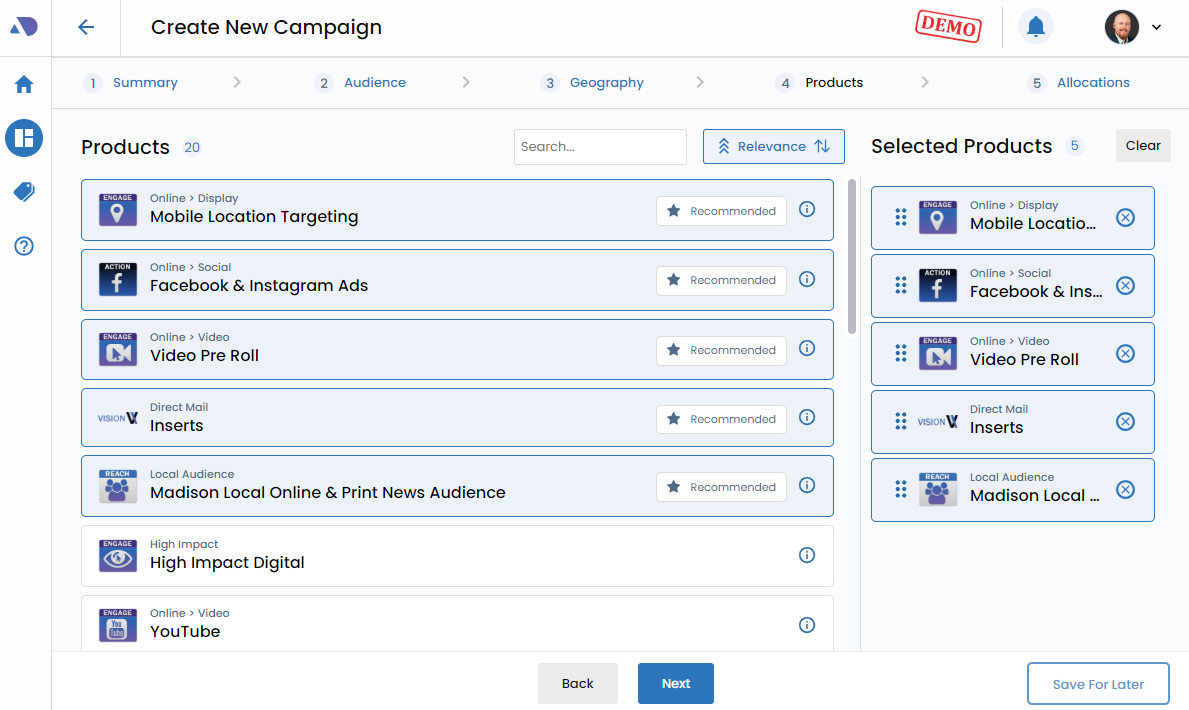
Task: Toggle the Mobile Location Targeting product row
Action: coord(400,210)
